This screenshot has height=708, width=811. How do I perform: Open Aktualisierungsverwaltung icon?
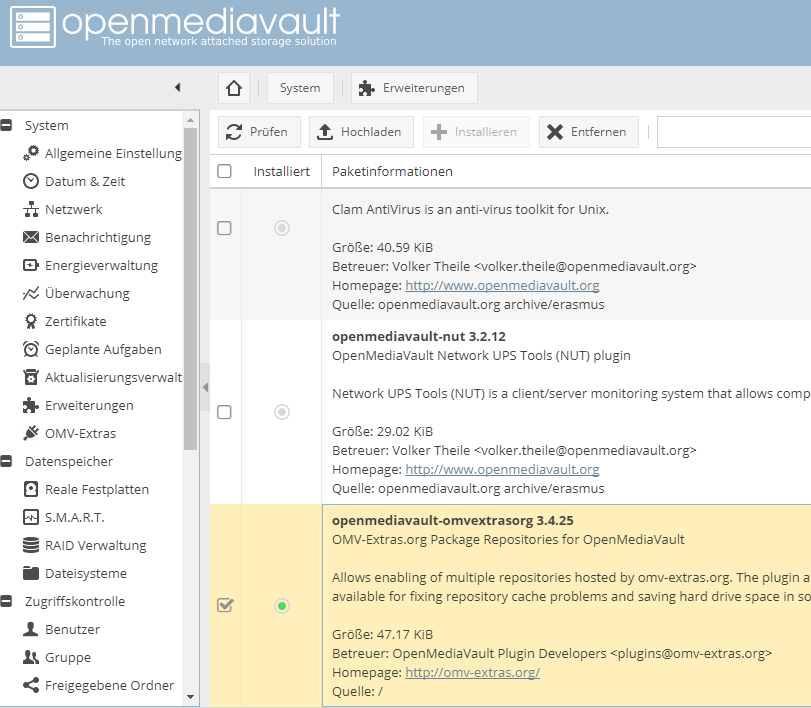click(x=31, y=377)
